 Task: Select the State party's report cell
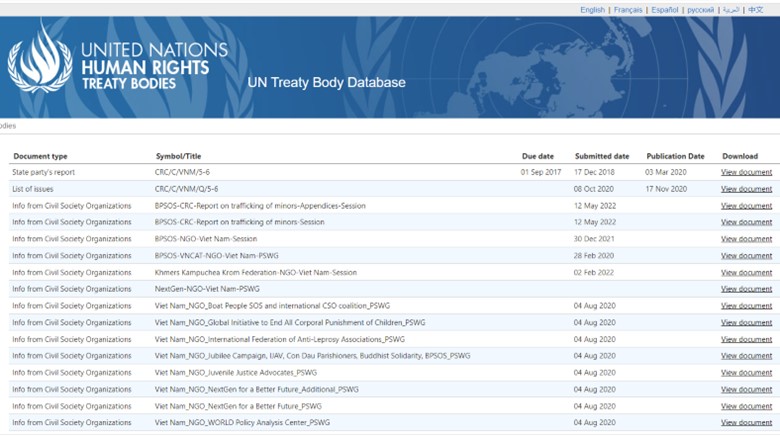pos(44,172)
